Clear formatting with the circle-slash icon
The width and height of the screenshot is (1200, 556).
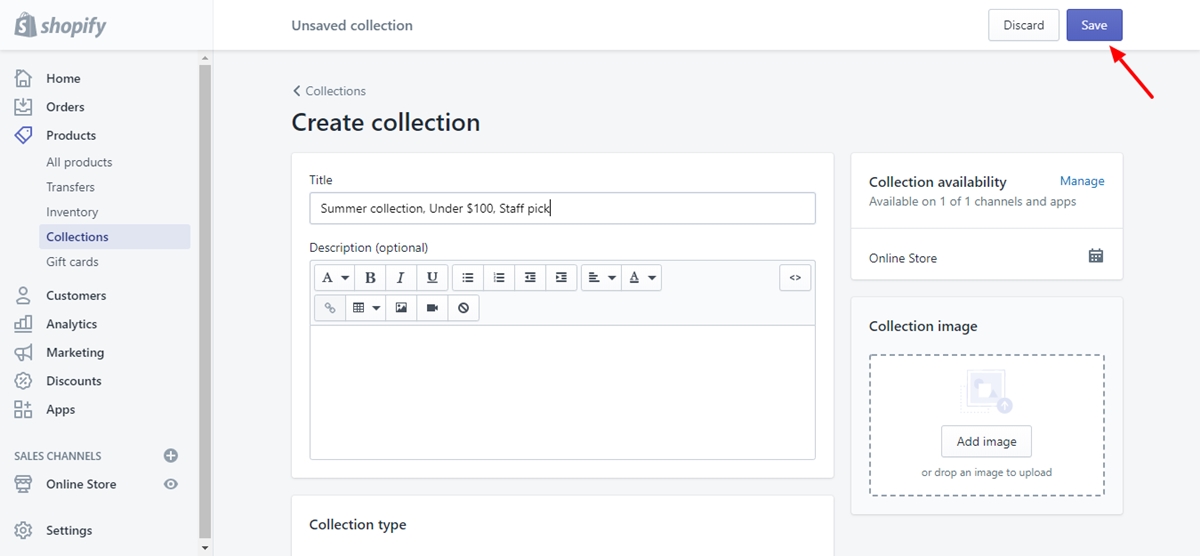(x=463, y=308)
